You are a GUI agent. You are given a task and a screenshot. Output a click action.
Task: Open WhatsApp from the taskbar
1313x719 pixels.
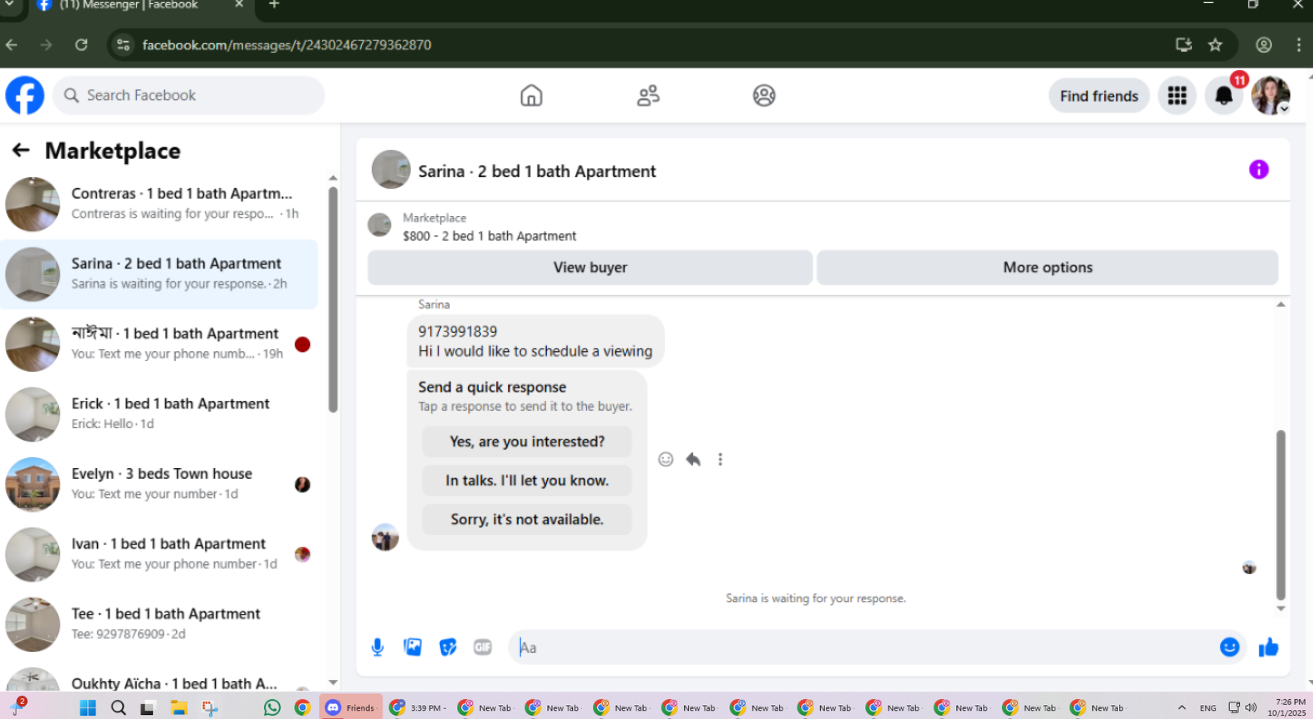[272, 708]
